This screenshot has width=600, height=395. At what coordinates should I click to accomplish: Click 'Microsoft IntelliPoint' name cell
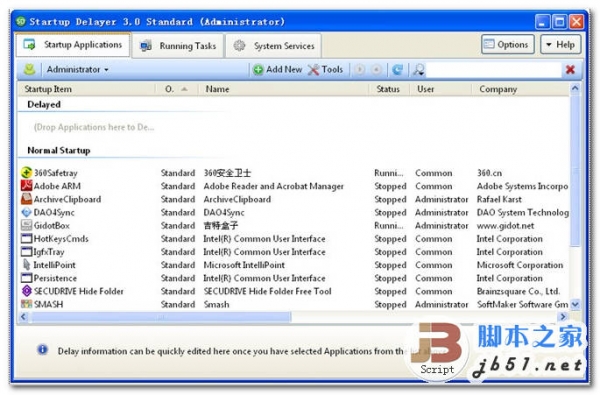coord(244,265)
